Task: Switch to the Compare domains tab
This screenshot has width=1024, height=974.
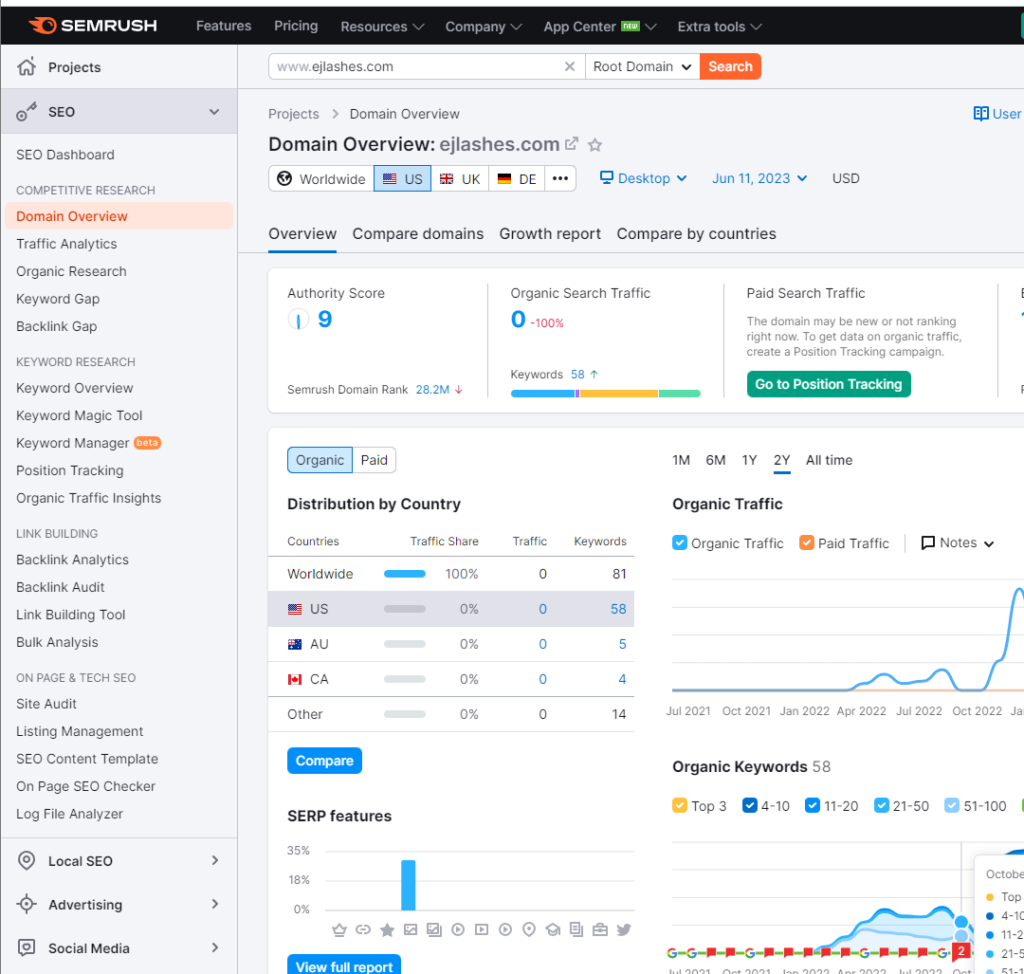Action: click(x=418, y=234)
